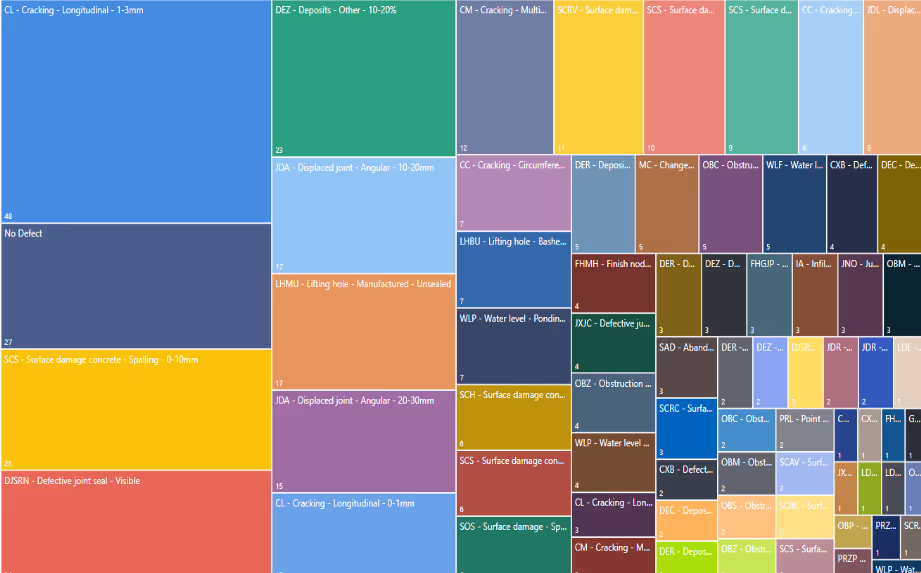921x573 pixels.
Task: Click the SCAV Surface tile
Action: click(805, 473)
